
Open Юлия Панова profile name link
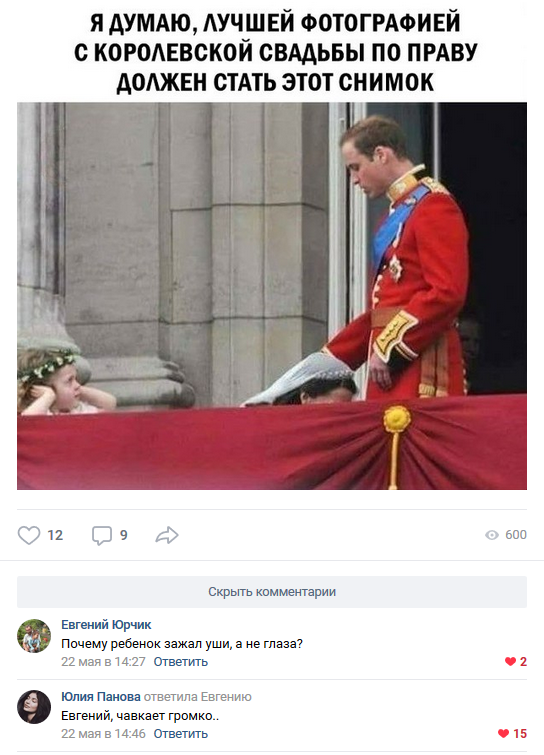pos(101,696)
